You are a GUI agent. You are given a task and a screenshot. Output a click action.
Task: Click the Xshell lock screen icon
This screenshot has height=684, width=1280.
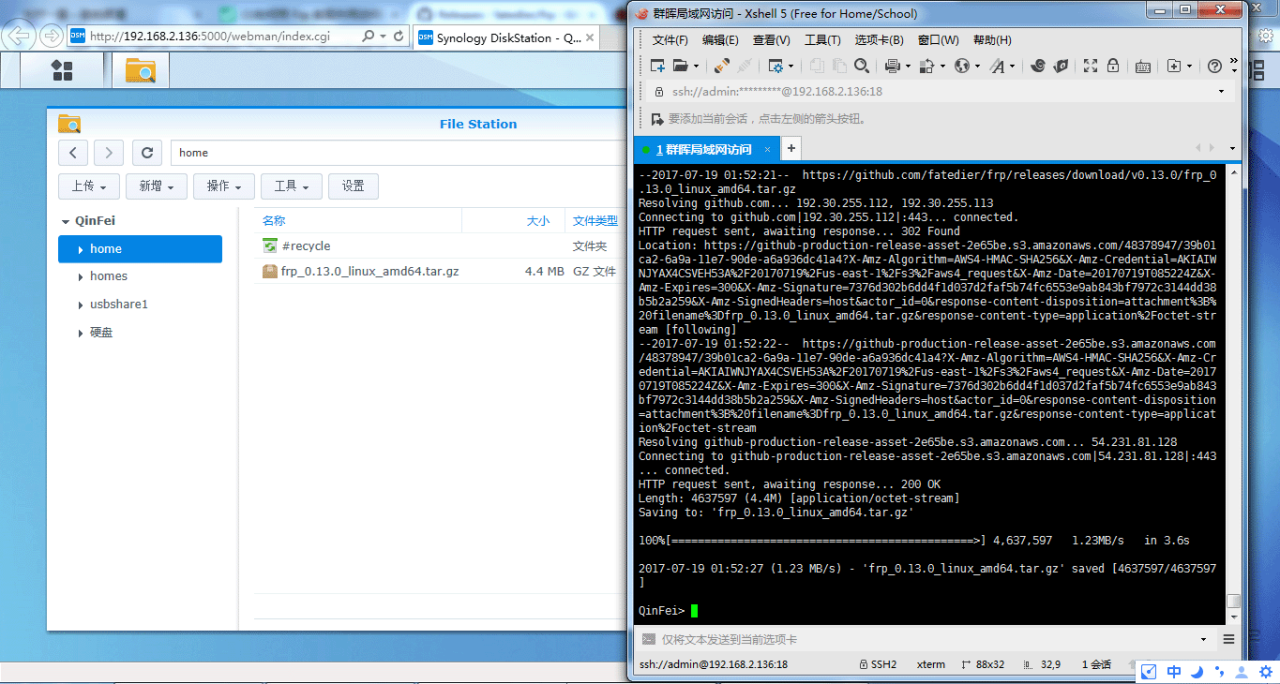coord(1112,66)
